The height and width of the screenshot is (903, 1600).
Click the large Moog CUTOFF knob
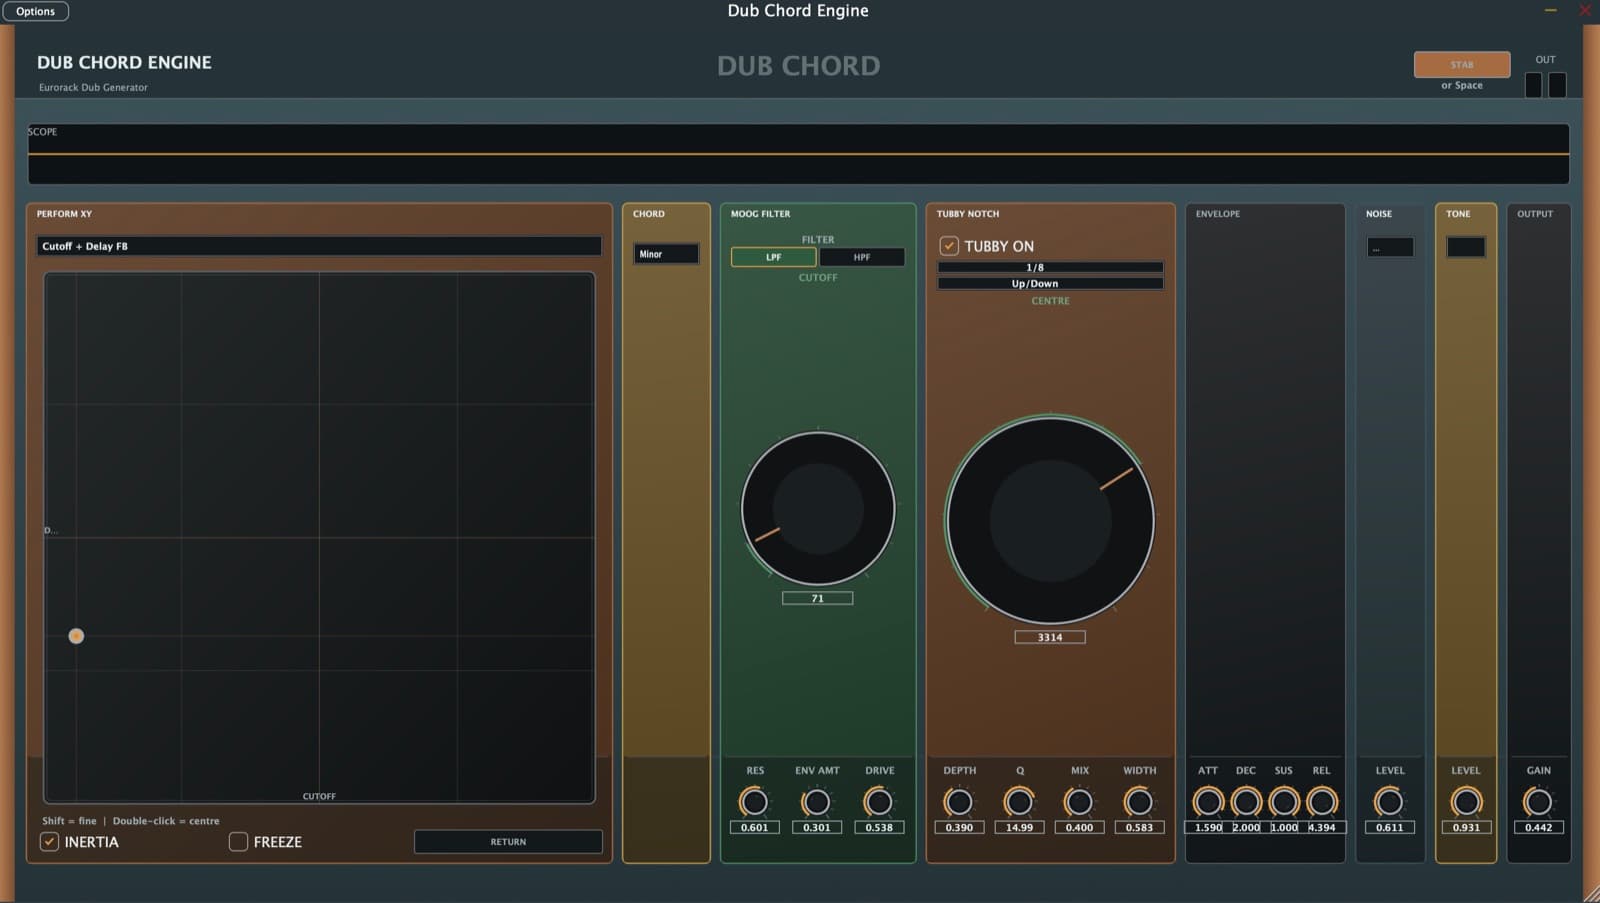click(x=818, y=508)
